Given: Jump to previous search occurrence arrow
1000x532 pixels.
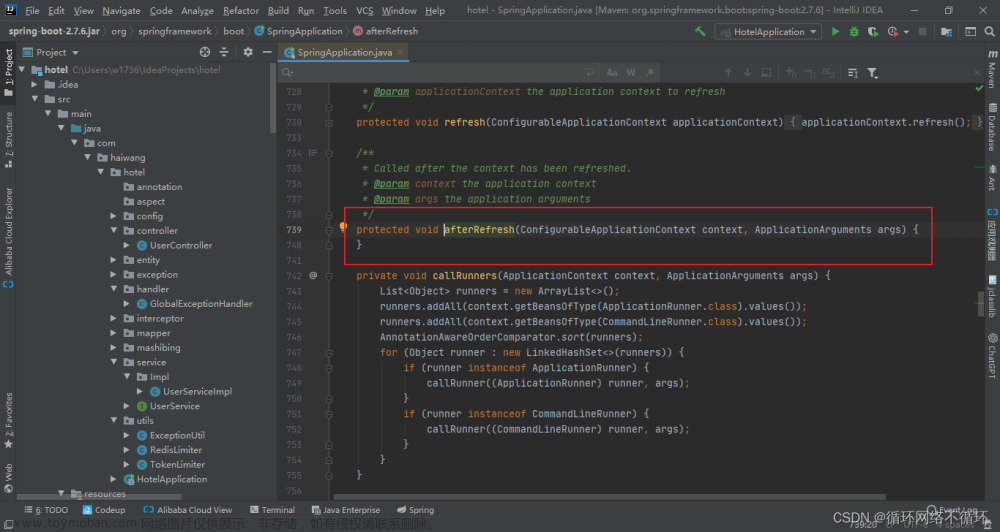Looking at the screenshot, I should [x=728, y=73].
